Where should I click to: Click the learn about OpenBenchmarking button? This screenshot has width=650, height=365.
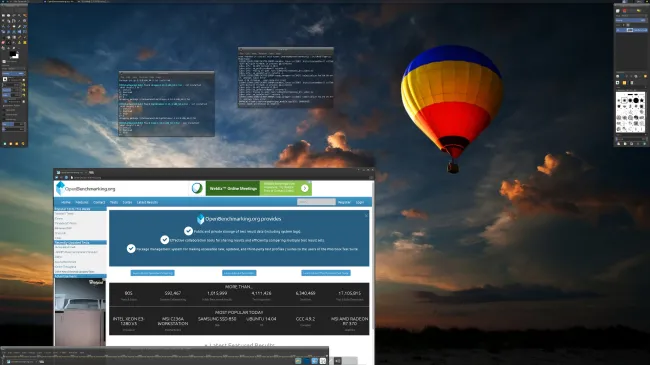click(152, 273)
